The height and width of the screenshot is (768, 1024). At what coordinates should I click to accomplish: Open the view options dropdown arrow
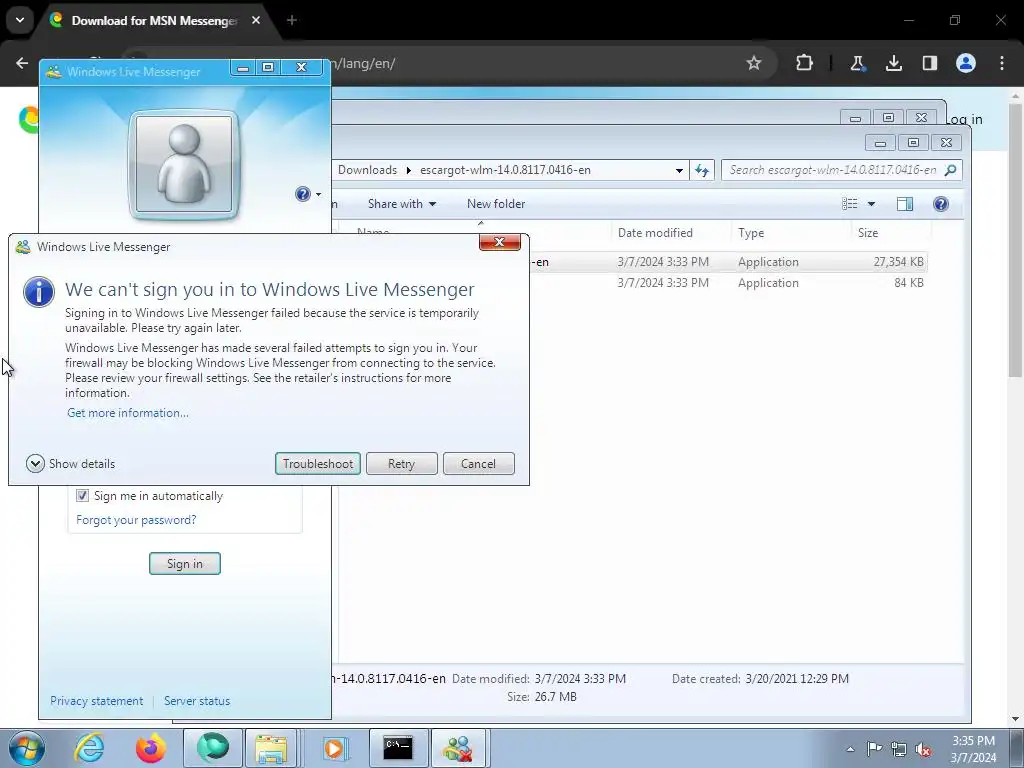[871, 204]
